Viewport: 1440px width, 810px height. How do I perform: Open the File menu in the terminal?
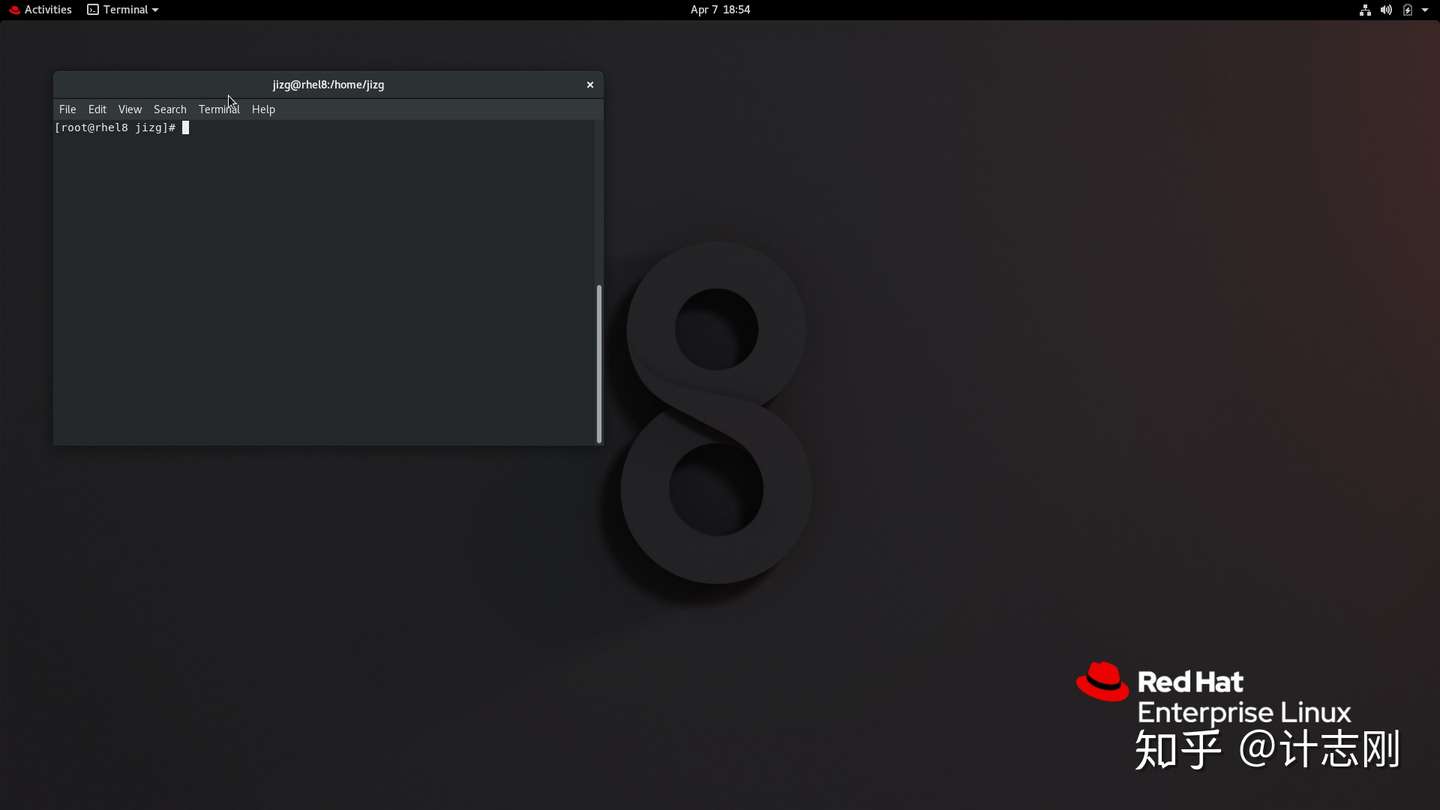click(x=67, y=109)
